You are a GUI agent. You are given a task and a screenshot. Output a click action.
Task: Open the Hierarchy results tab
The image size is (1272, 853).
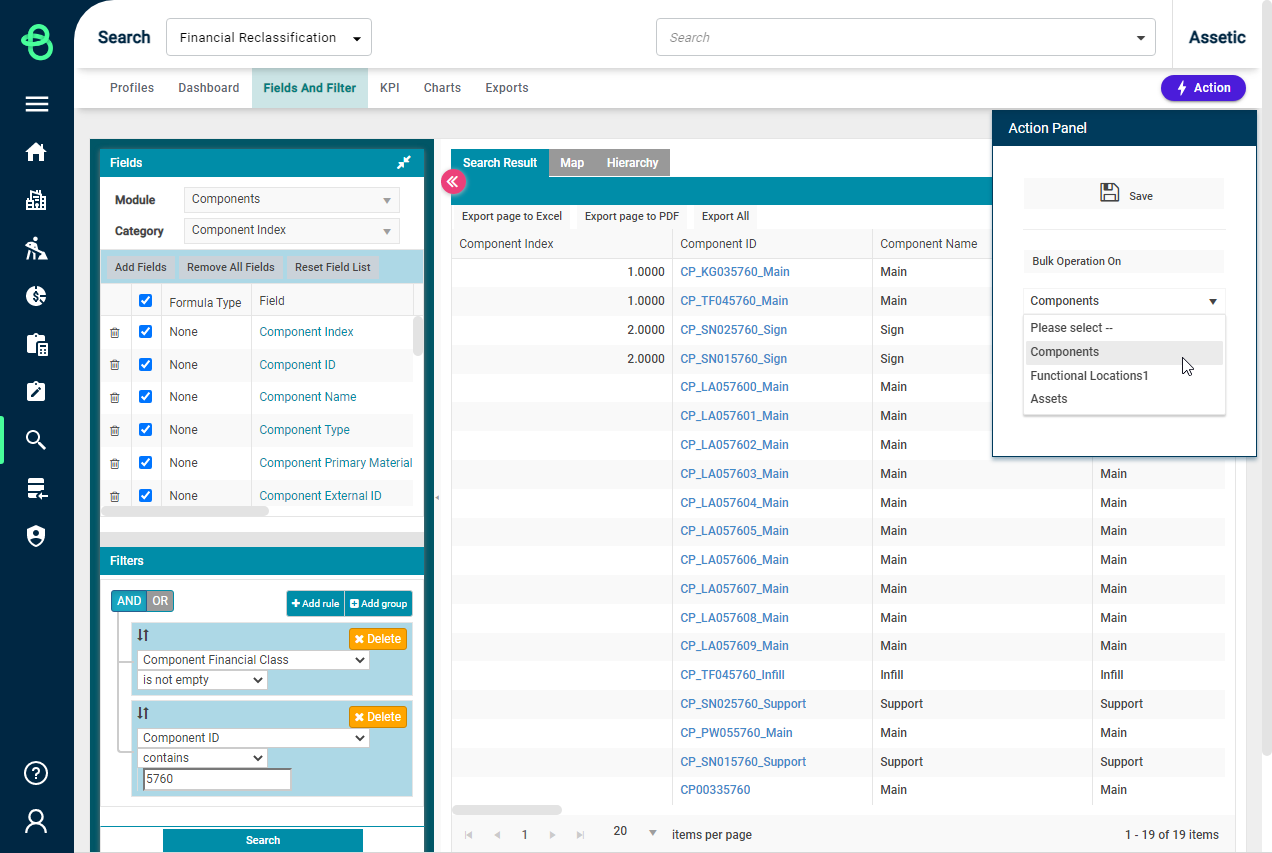click(x=632, y=163)
